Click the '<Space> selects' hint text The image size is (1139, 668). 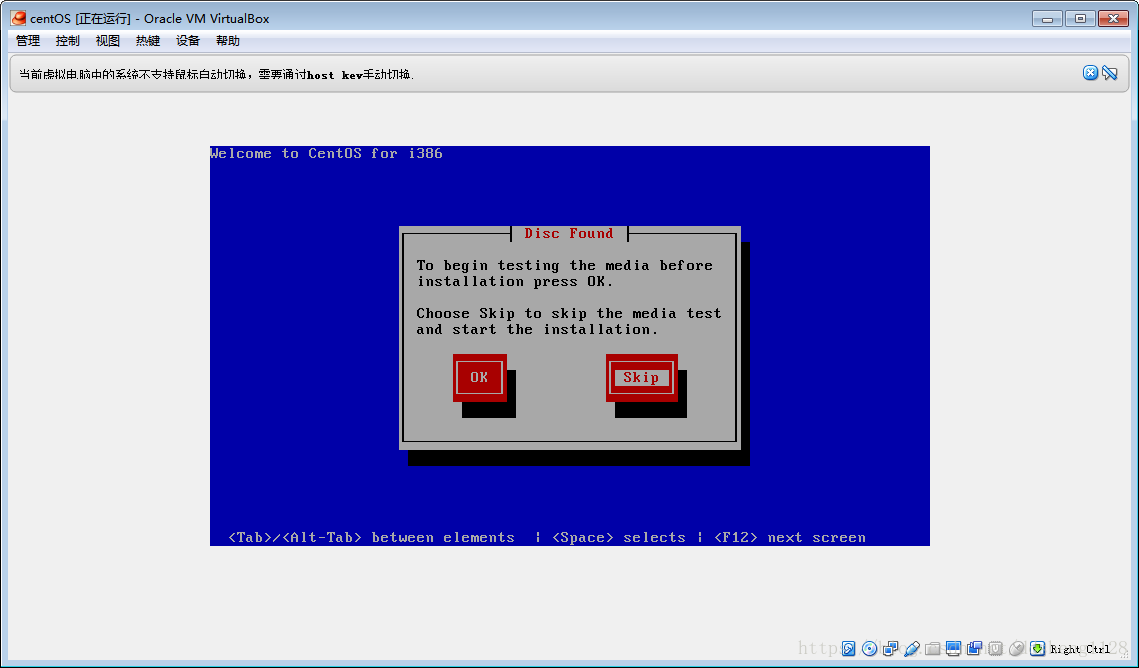(619, 537)
